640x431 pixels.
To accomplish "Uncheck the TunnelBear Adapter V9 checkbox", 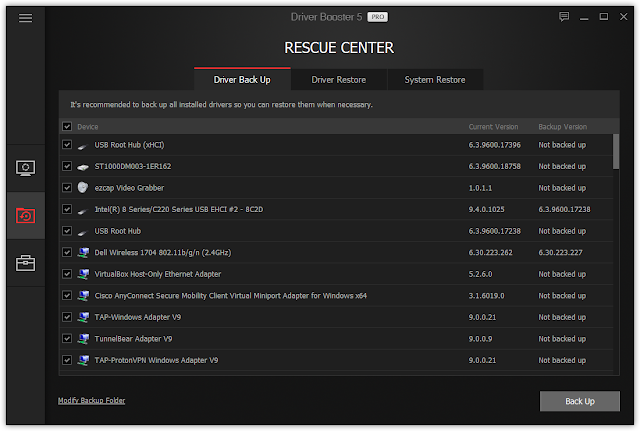I will point(67,338).
